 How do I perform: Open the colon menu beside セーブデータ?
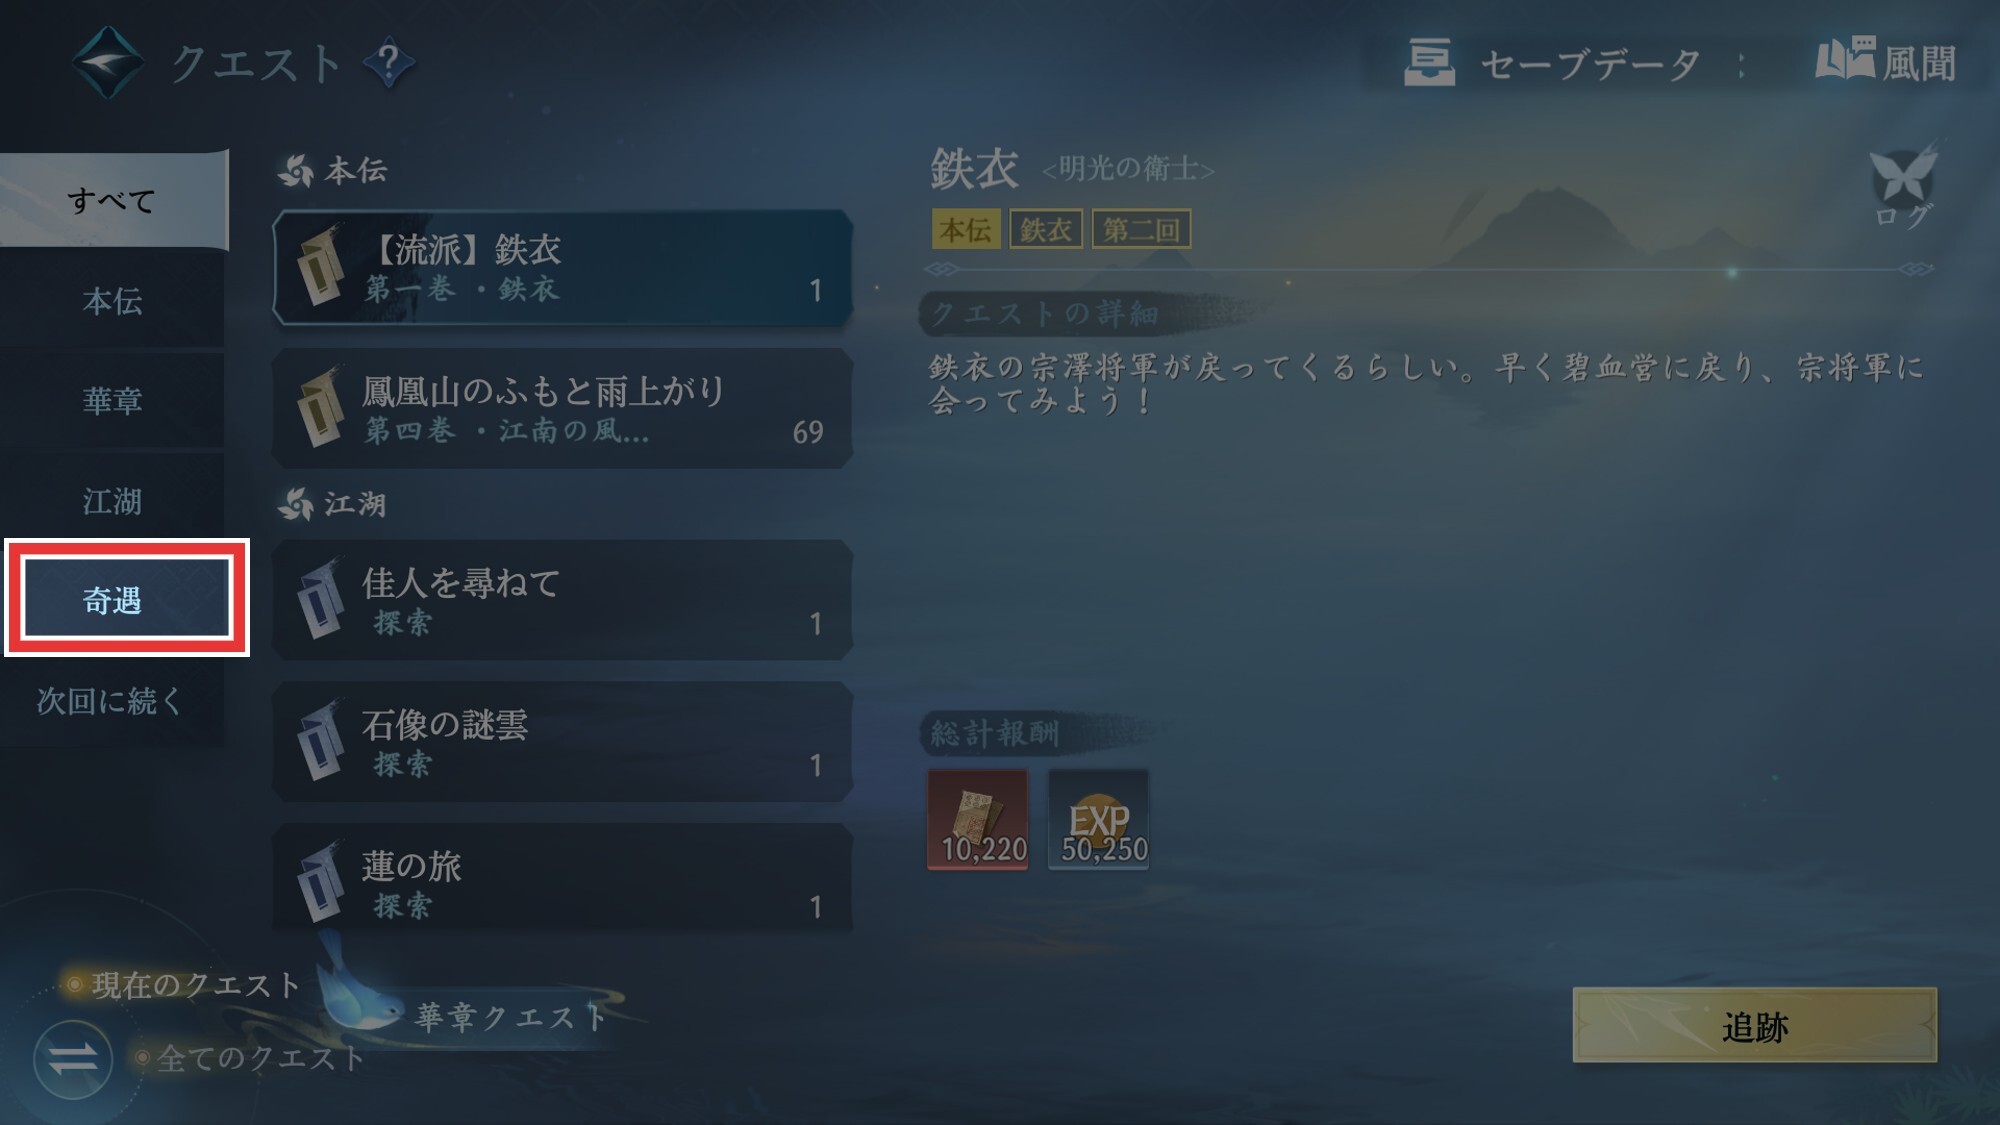pos(1741,65)
